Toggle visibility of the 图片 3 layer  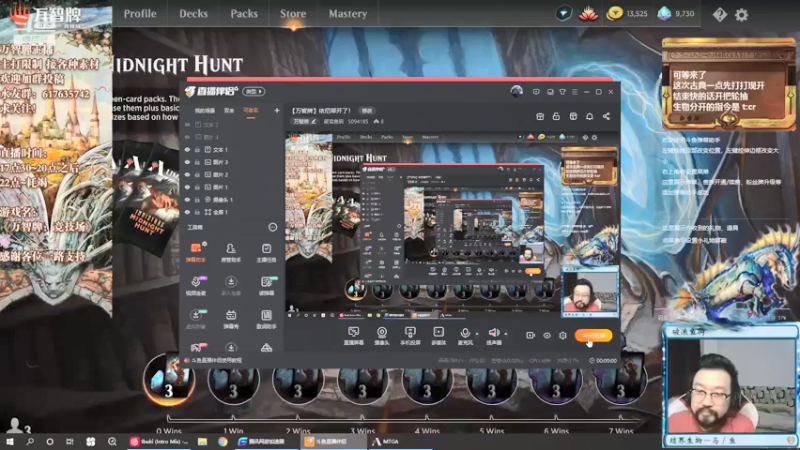(x=187, y=162)
